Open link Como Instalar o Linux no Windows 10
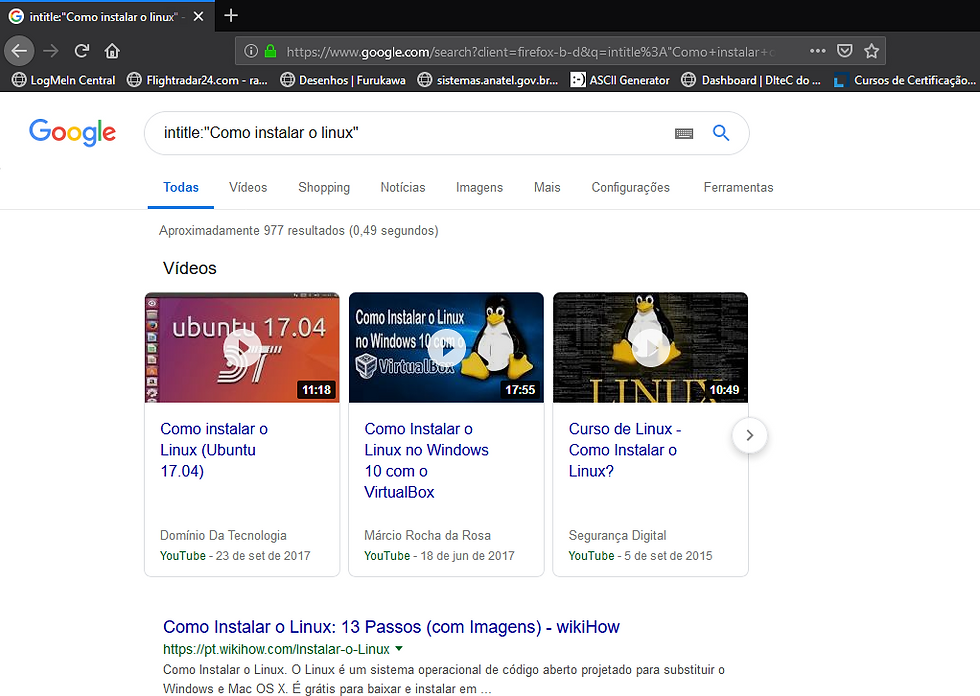This screenshot has height=696, width=980. coord(426,460)
